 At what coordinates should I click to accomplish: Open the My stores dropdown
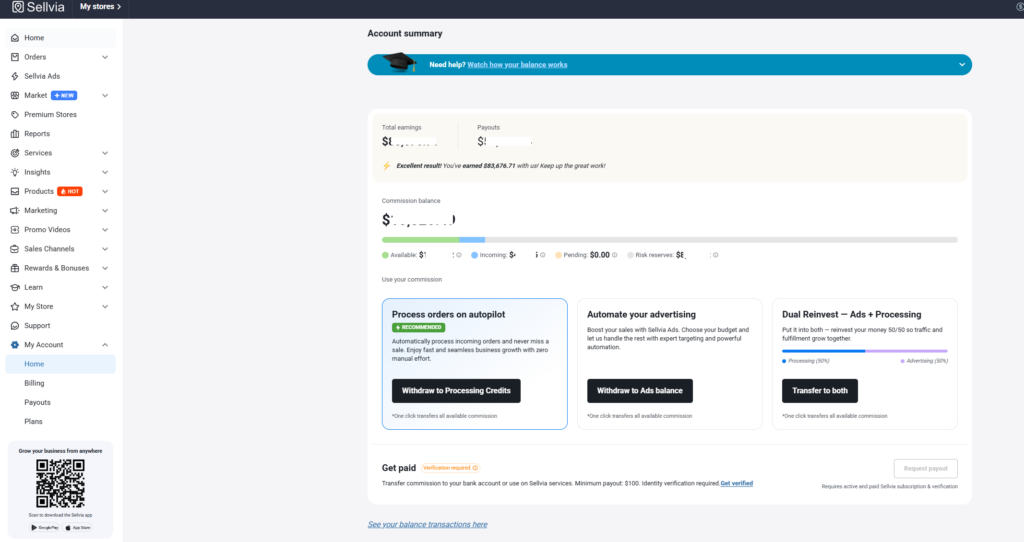click(x=100, y=7)
